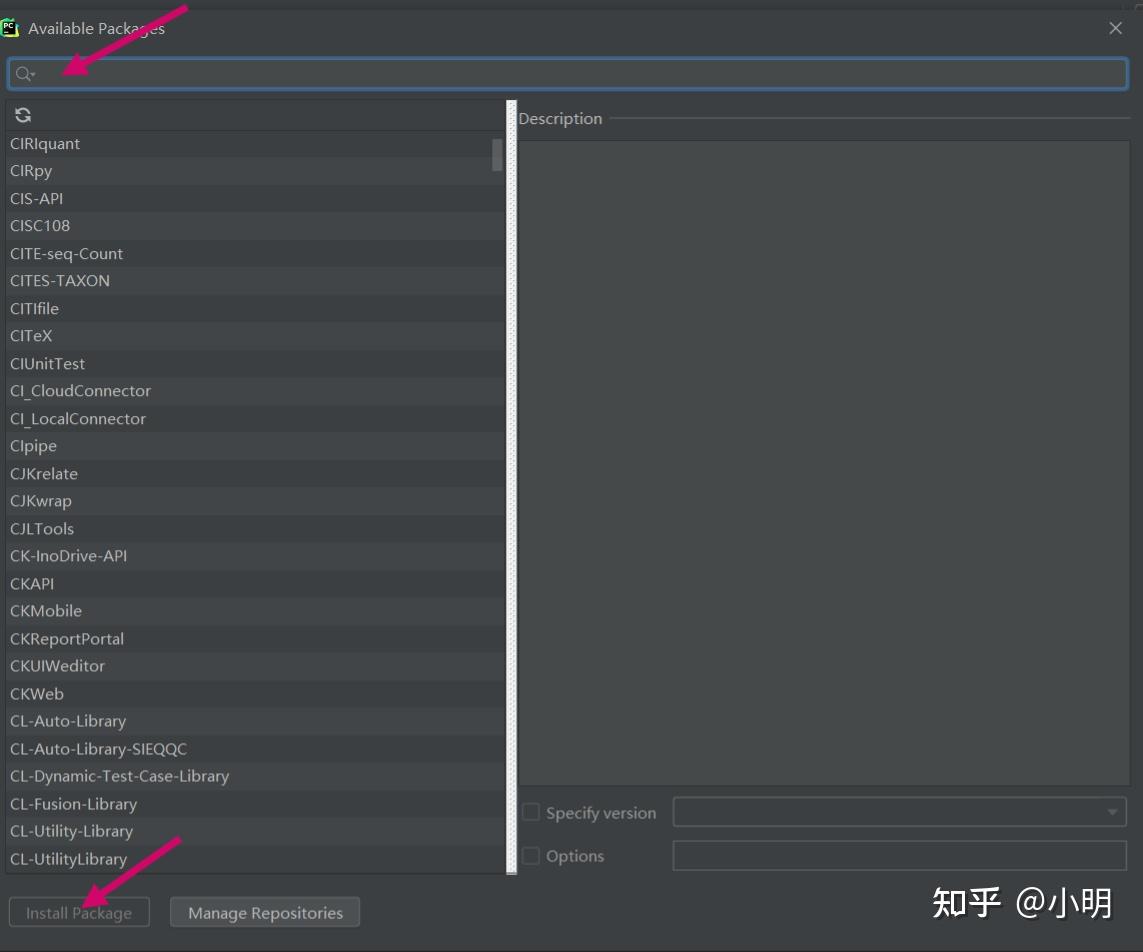Open the Specify version dropdown

coord(900,812)
